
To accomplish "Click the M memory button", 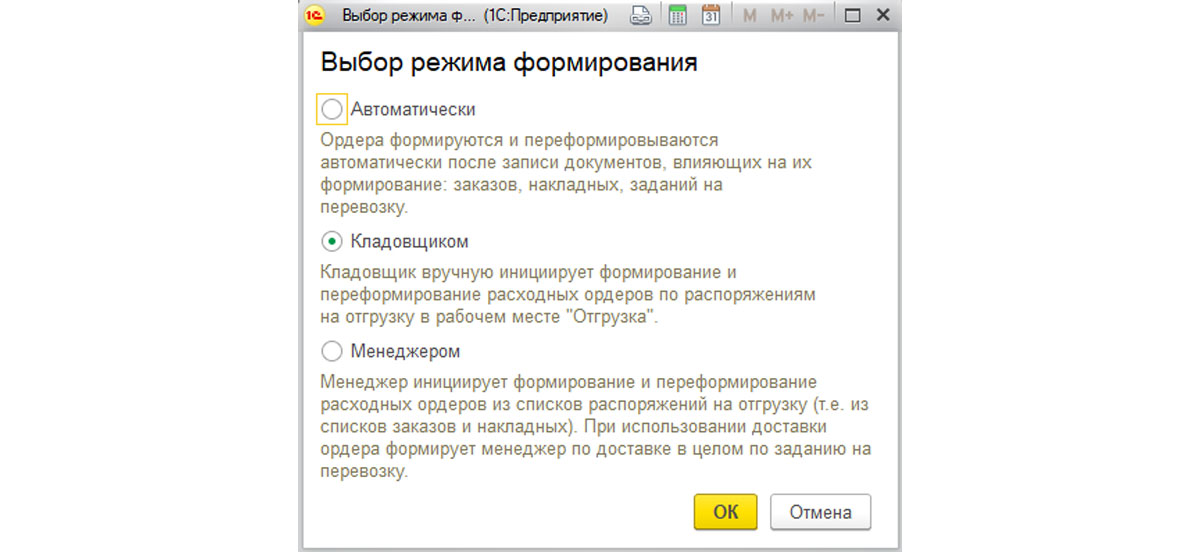I will [750, 16].
